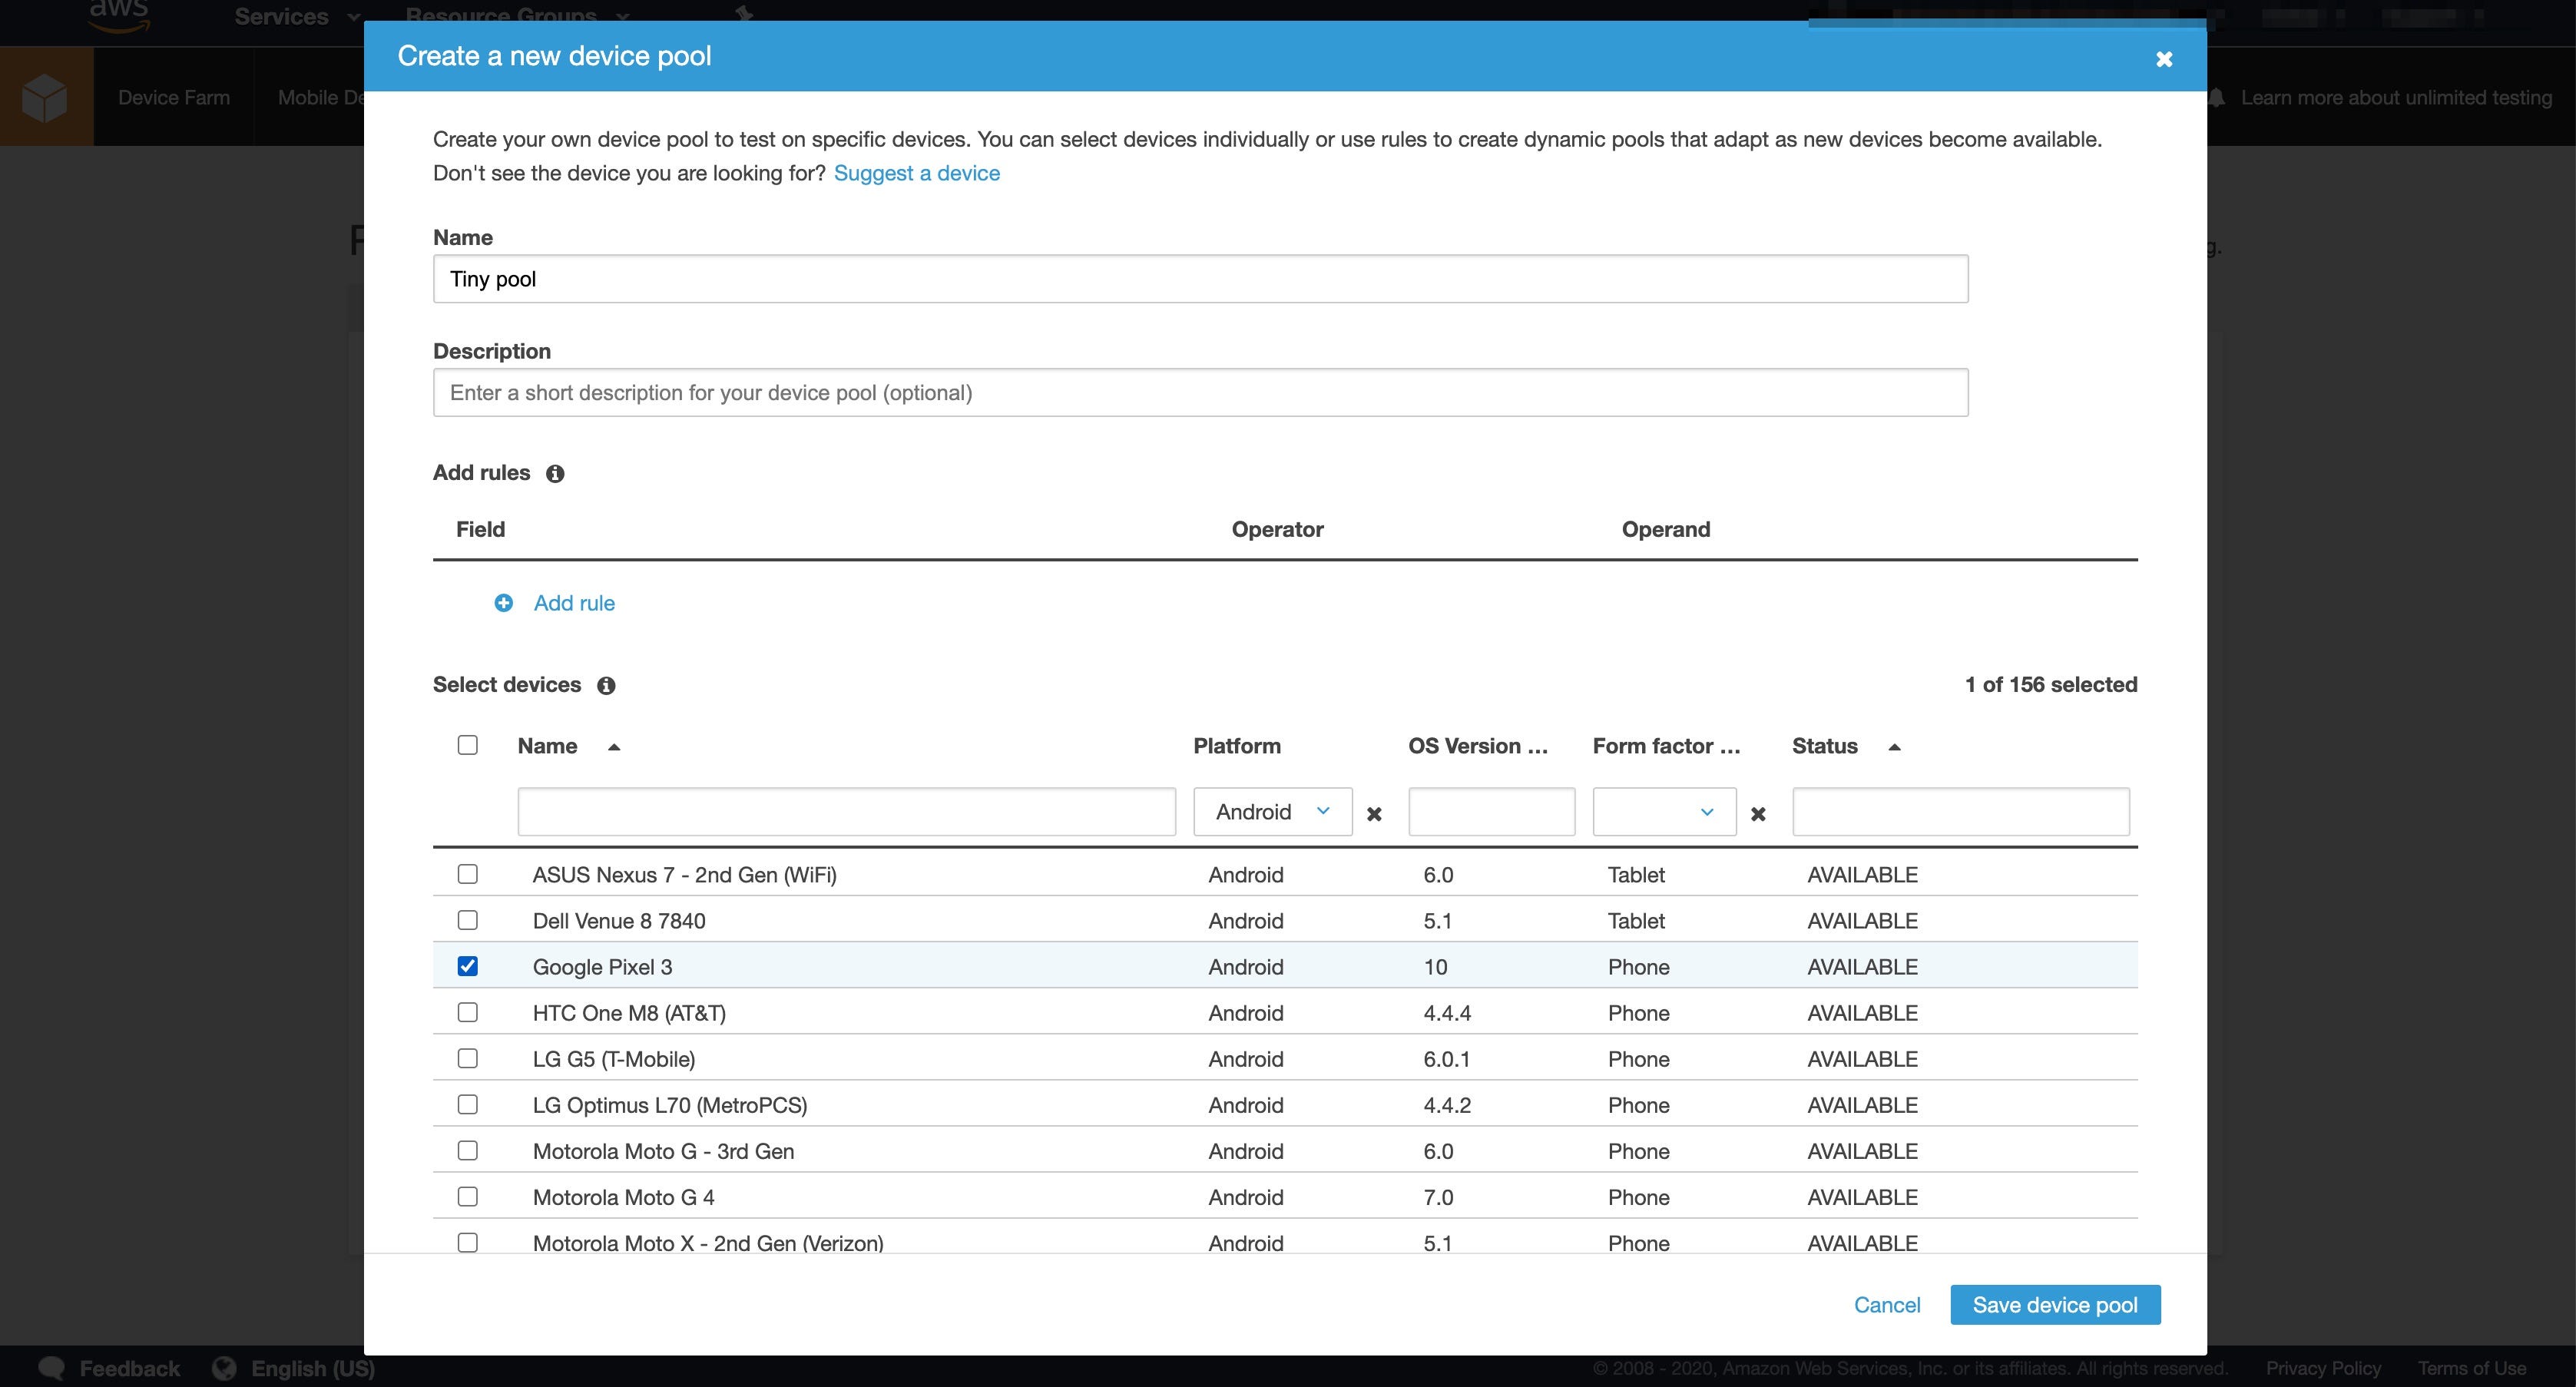Tick the Motorola Moto G 4 checkbox

pyautogui.click(x=467, y=1196)
